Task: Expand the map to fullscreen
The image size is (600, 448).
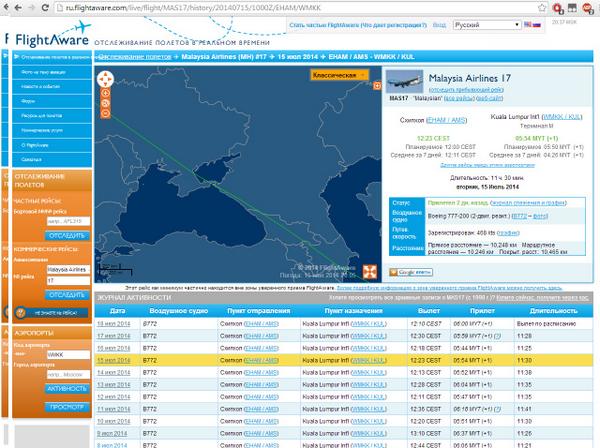Action: tap(370, 272)
